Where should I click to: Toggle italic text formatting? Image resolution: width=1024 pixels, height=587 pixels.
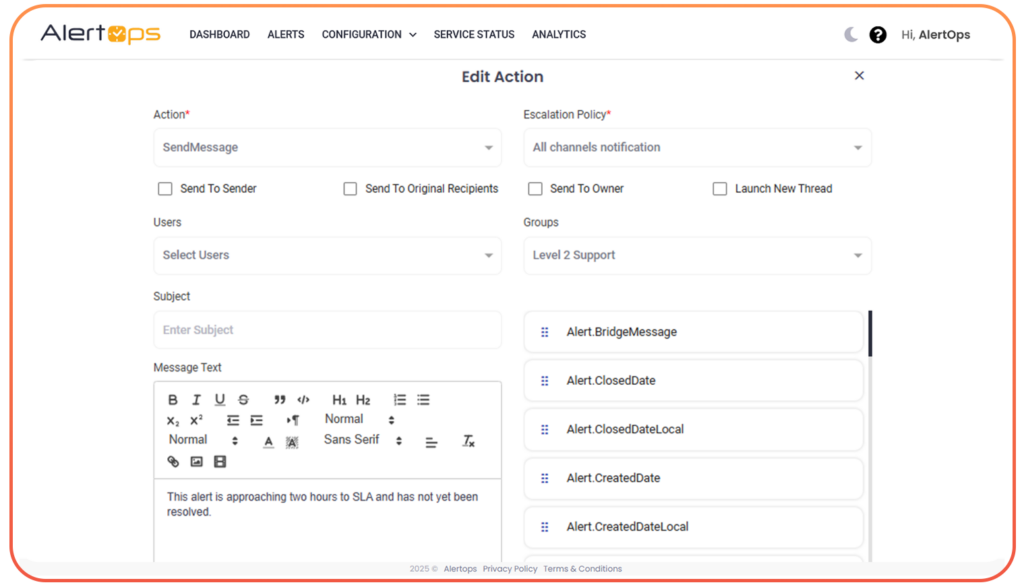196,400
